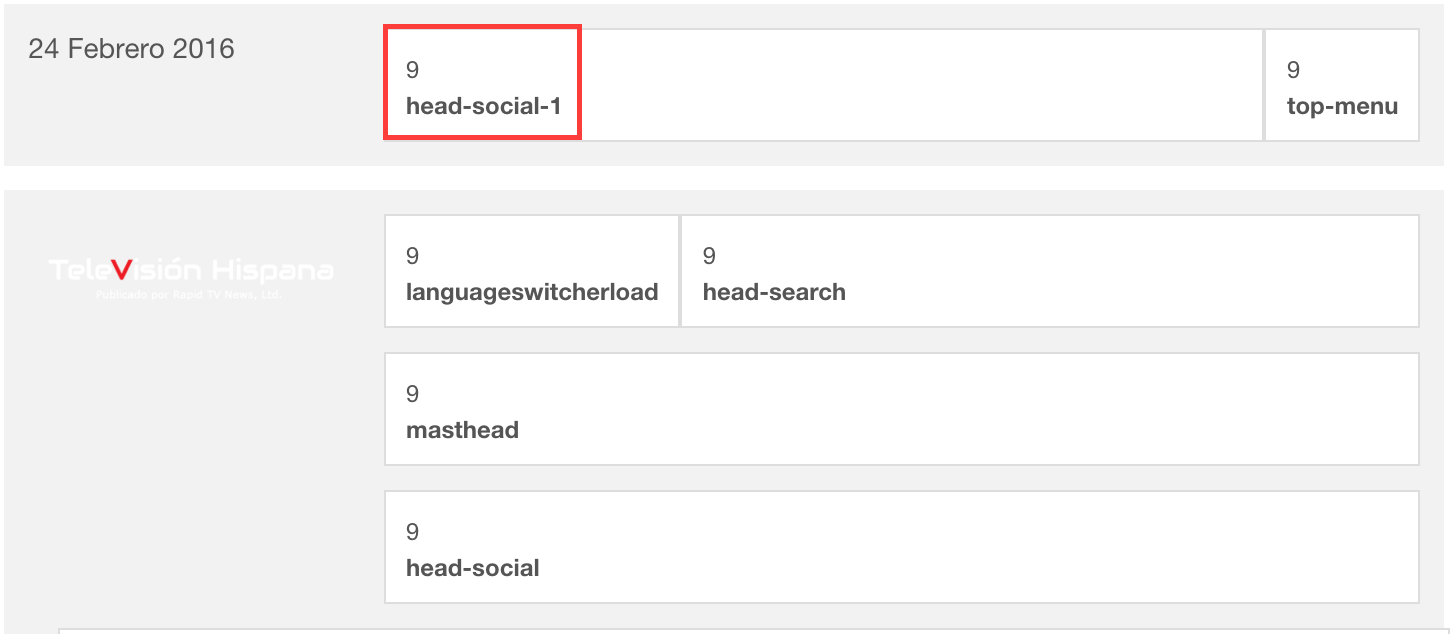Click the head-search position label

coord(774,292)
